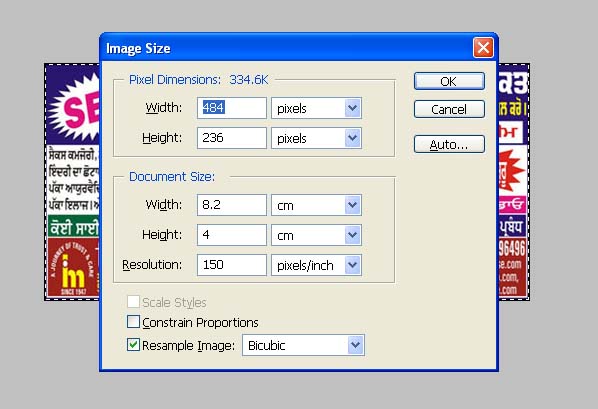Open the Bicubic resample method dropdown
598x409 pixels.
[x=304, y=345]
